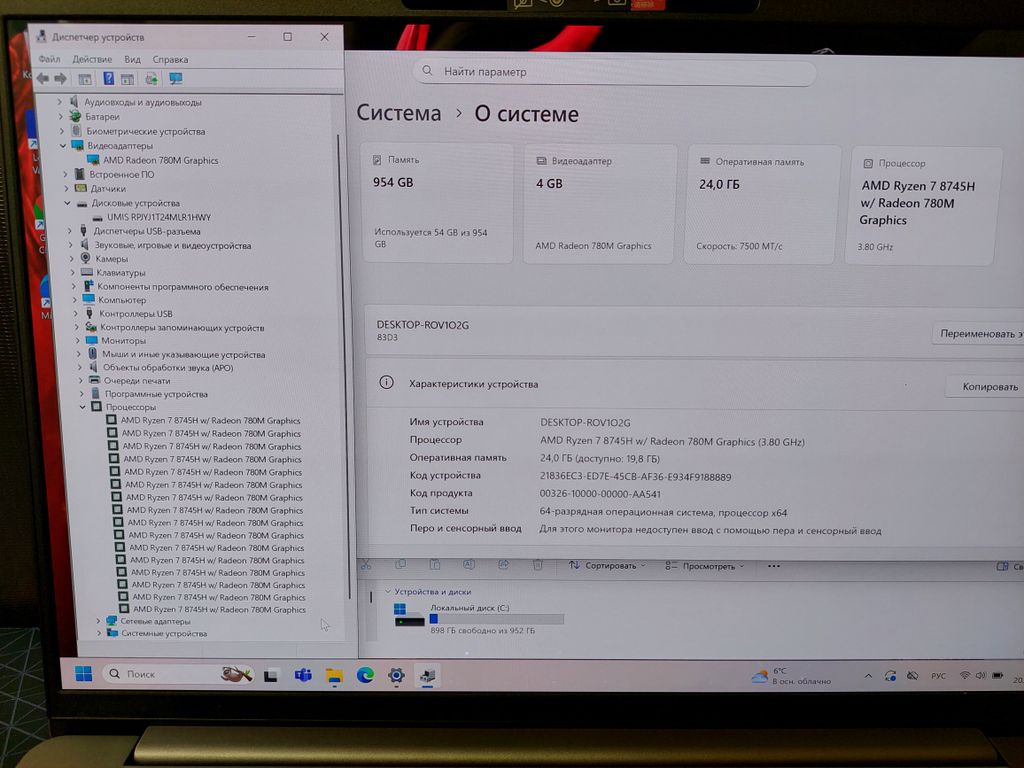Click the Windows Start button
This screenshot has height=768, width=1024.
pos(83,673)
